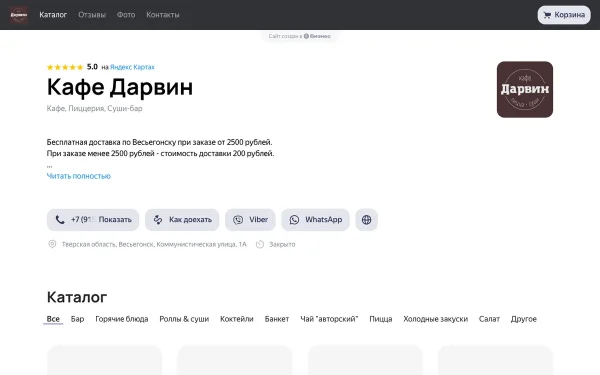600x375 pixels.
Task: Click the Кафе, Пиццерия, Суши-бар subtitle
Action: coord(95,108)
